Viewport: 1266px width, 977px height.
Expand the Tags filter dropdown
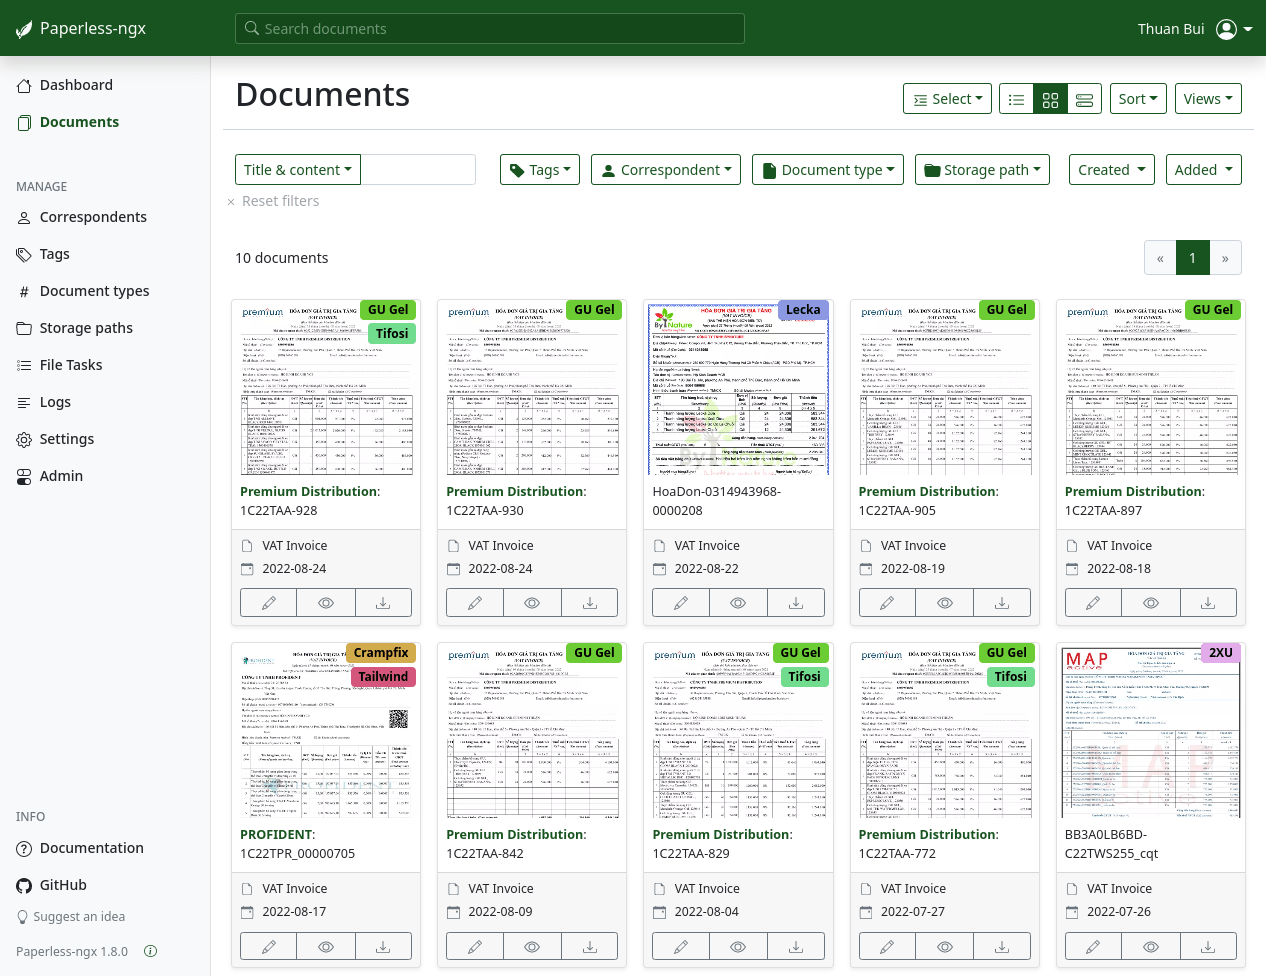[x=540, y=170]
